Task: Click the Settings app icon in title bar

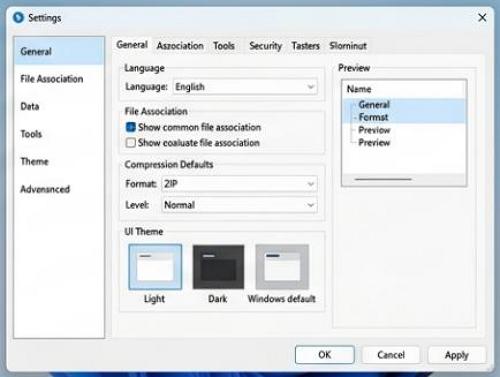Action: point(18,17)
